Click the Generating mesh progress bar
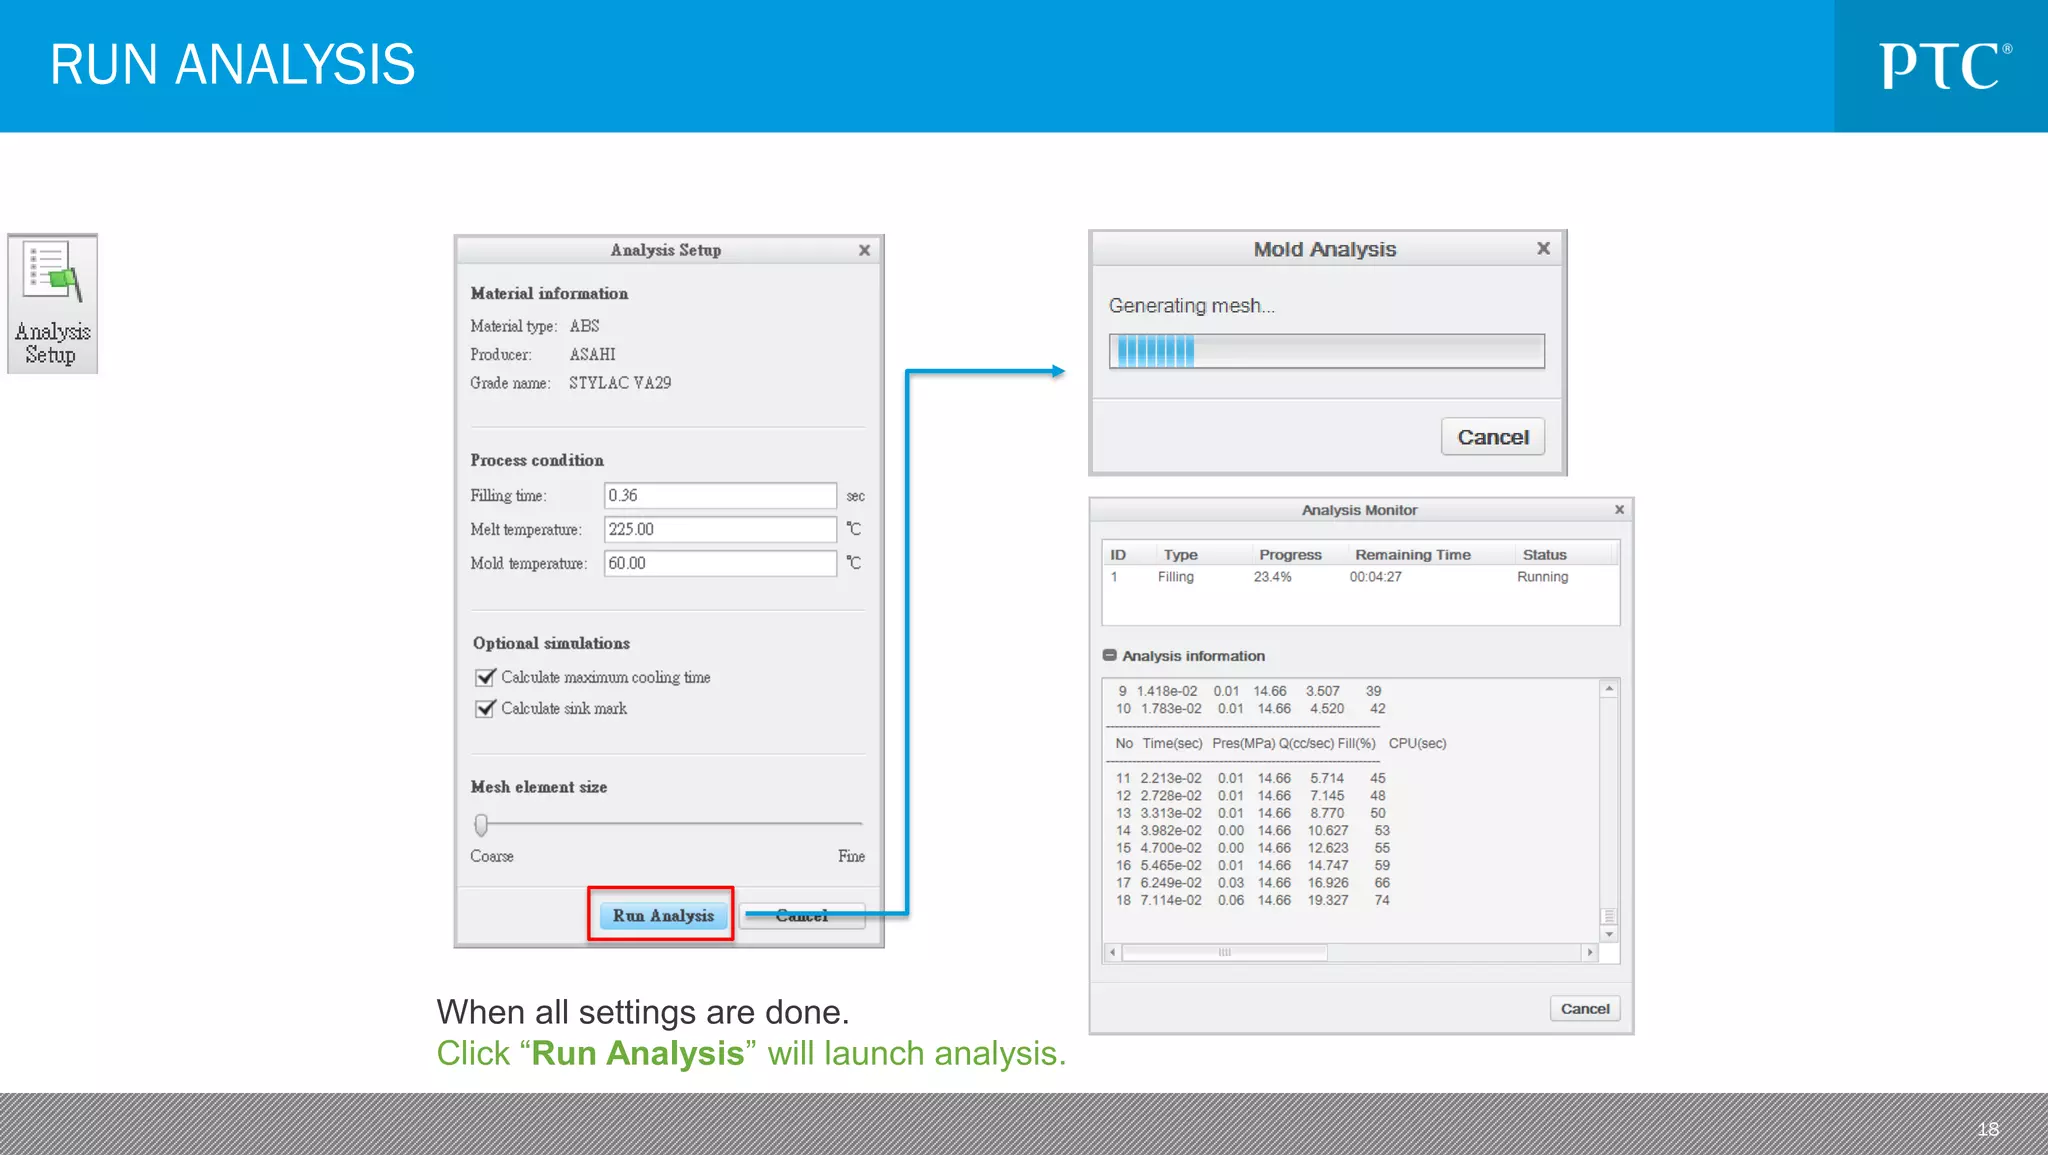The width and height of the screenshot is (2048, 1155). point(1326,351)
